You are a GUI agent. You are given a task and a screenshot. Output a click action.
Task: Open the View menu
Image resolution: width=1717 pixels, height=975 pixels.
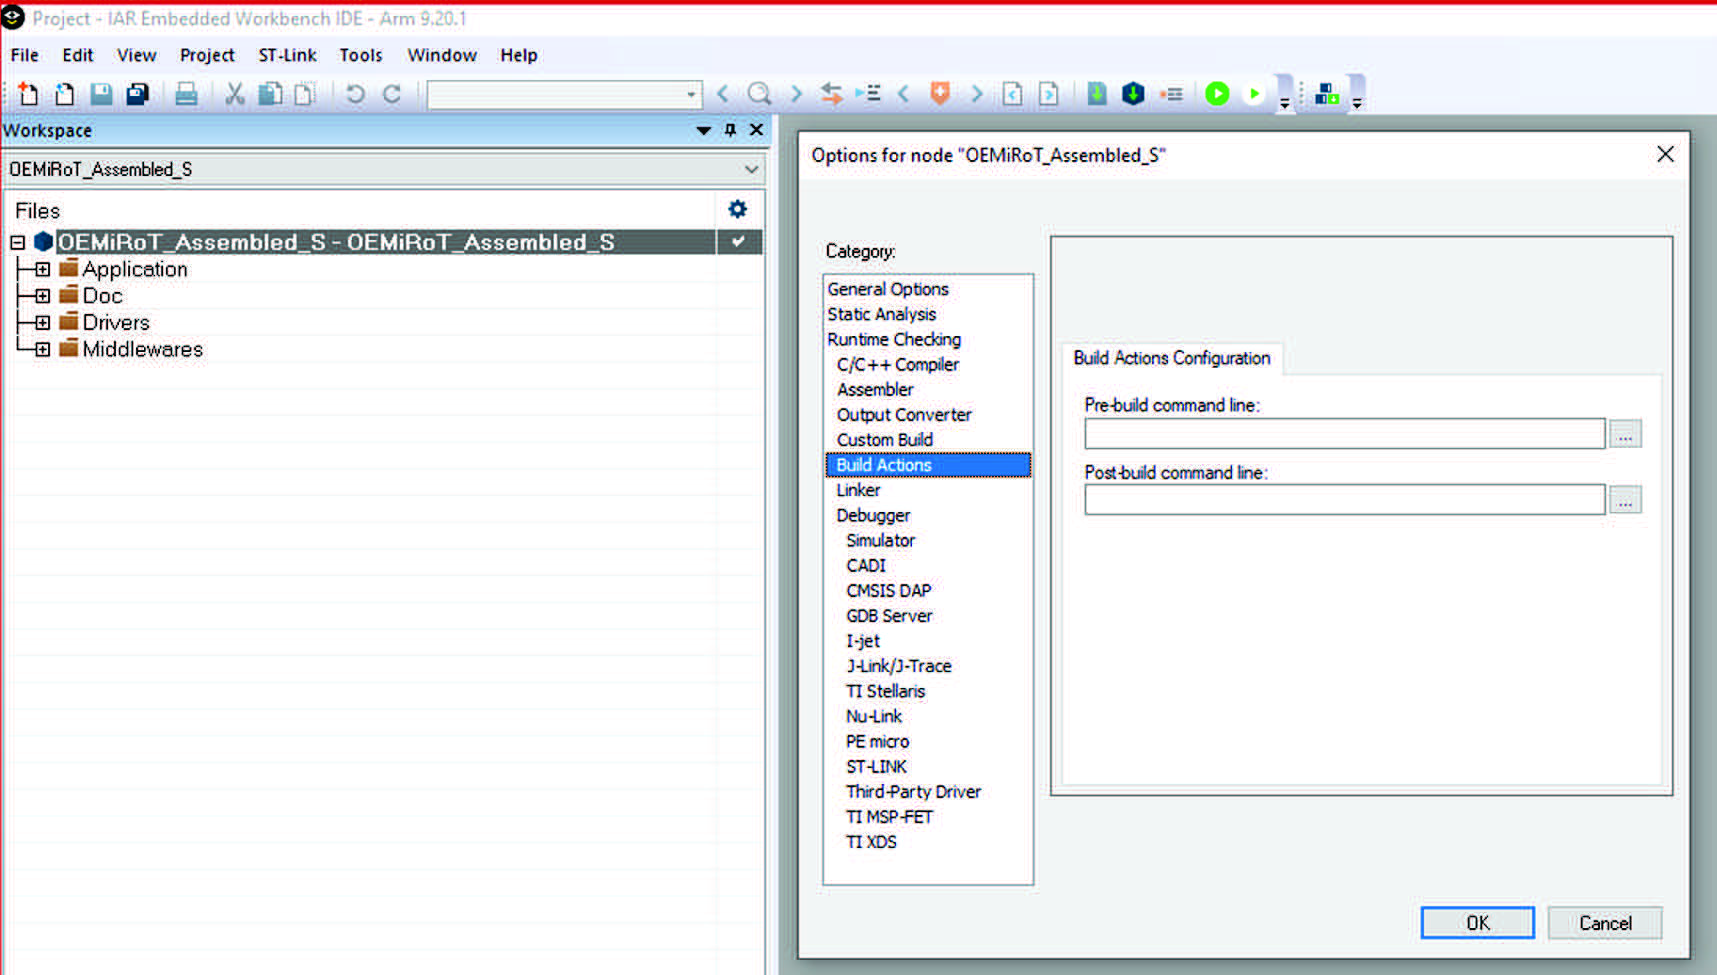click(136, 55)
